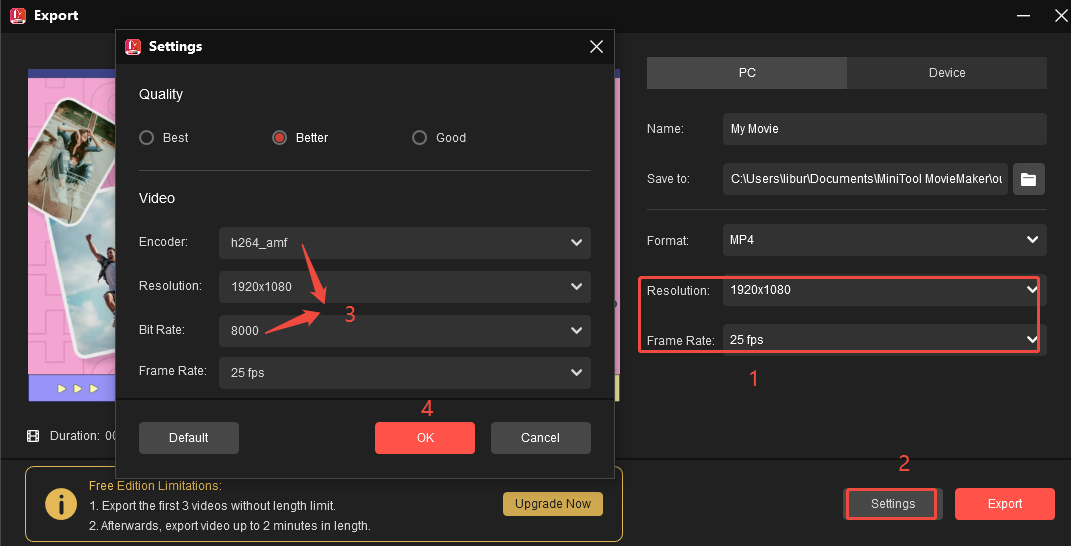Click the Export window app logo icon

(18, 15)
